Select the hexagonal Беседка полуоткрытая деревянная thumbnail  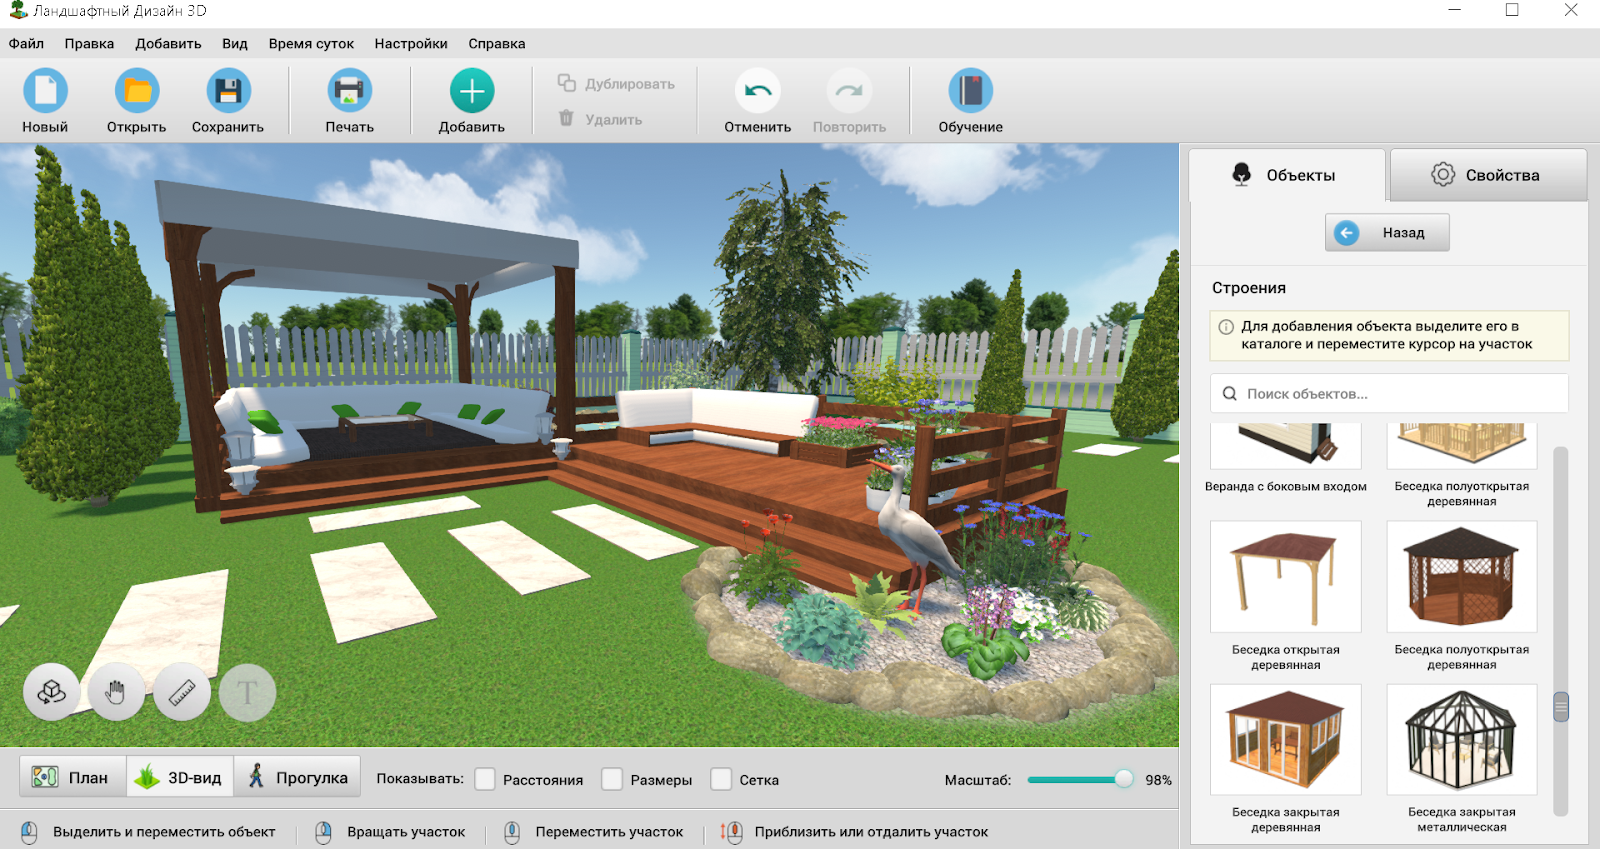tap(1462, 576)
